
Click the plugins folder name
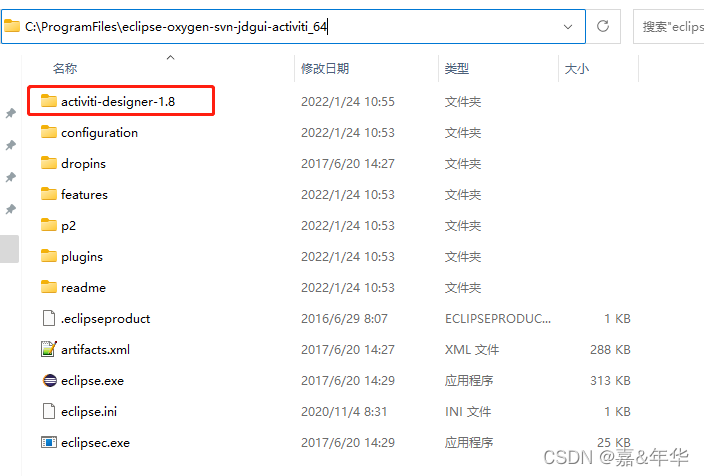[x=82, y=257]
